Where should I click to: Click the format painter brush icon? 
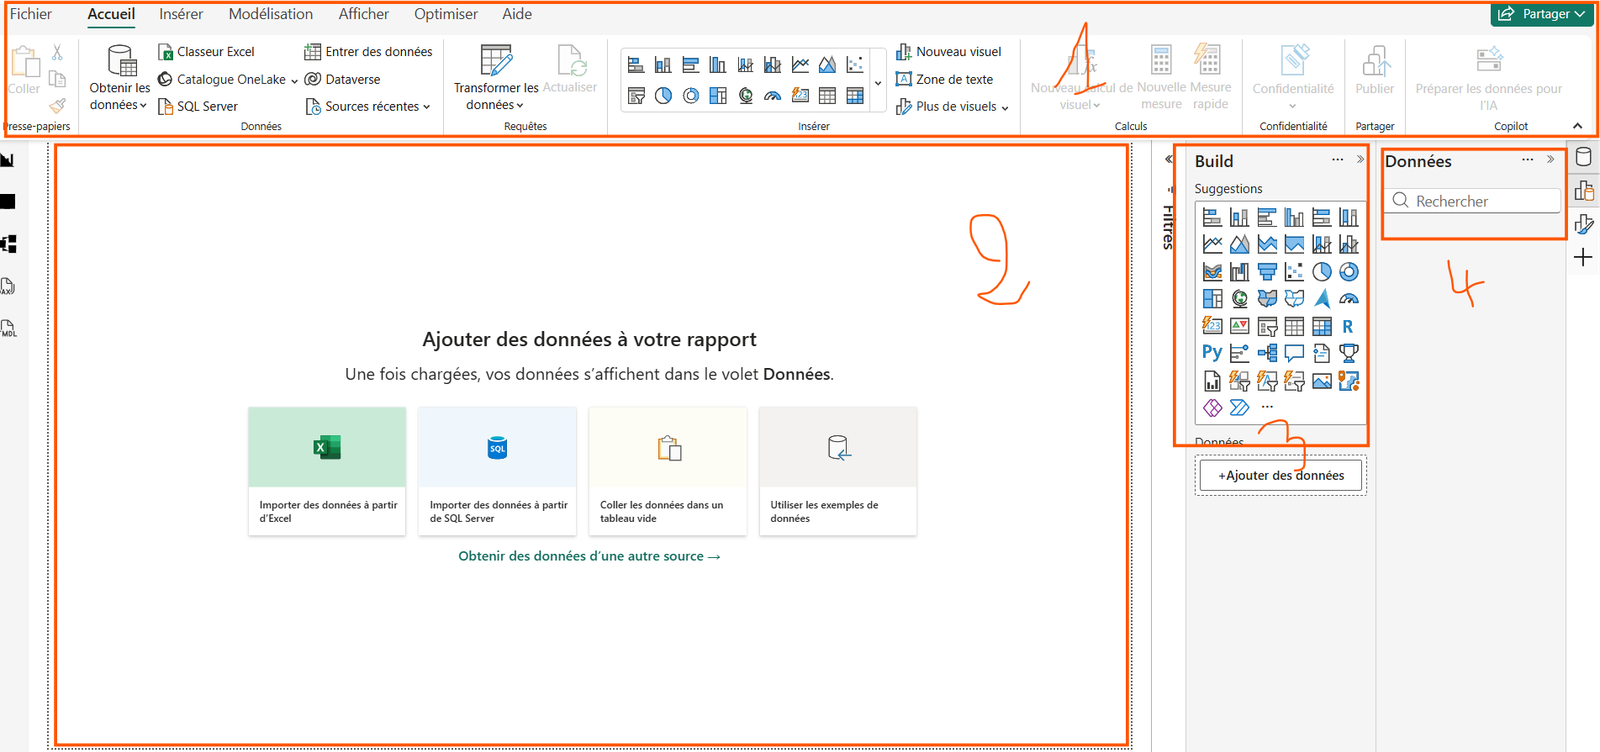(57, 106)
